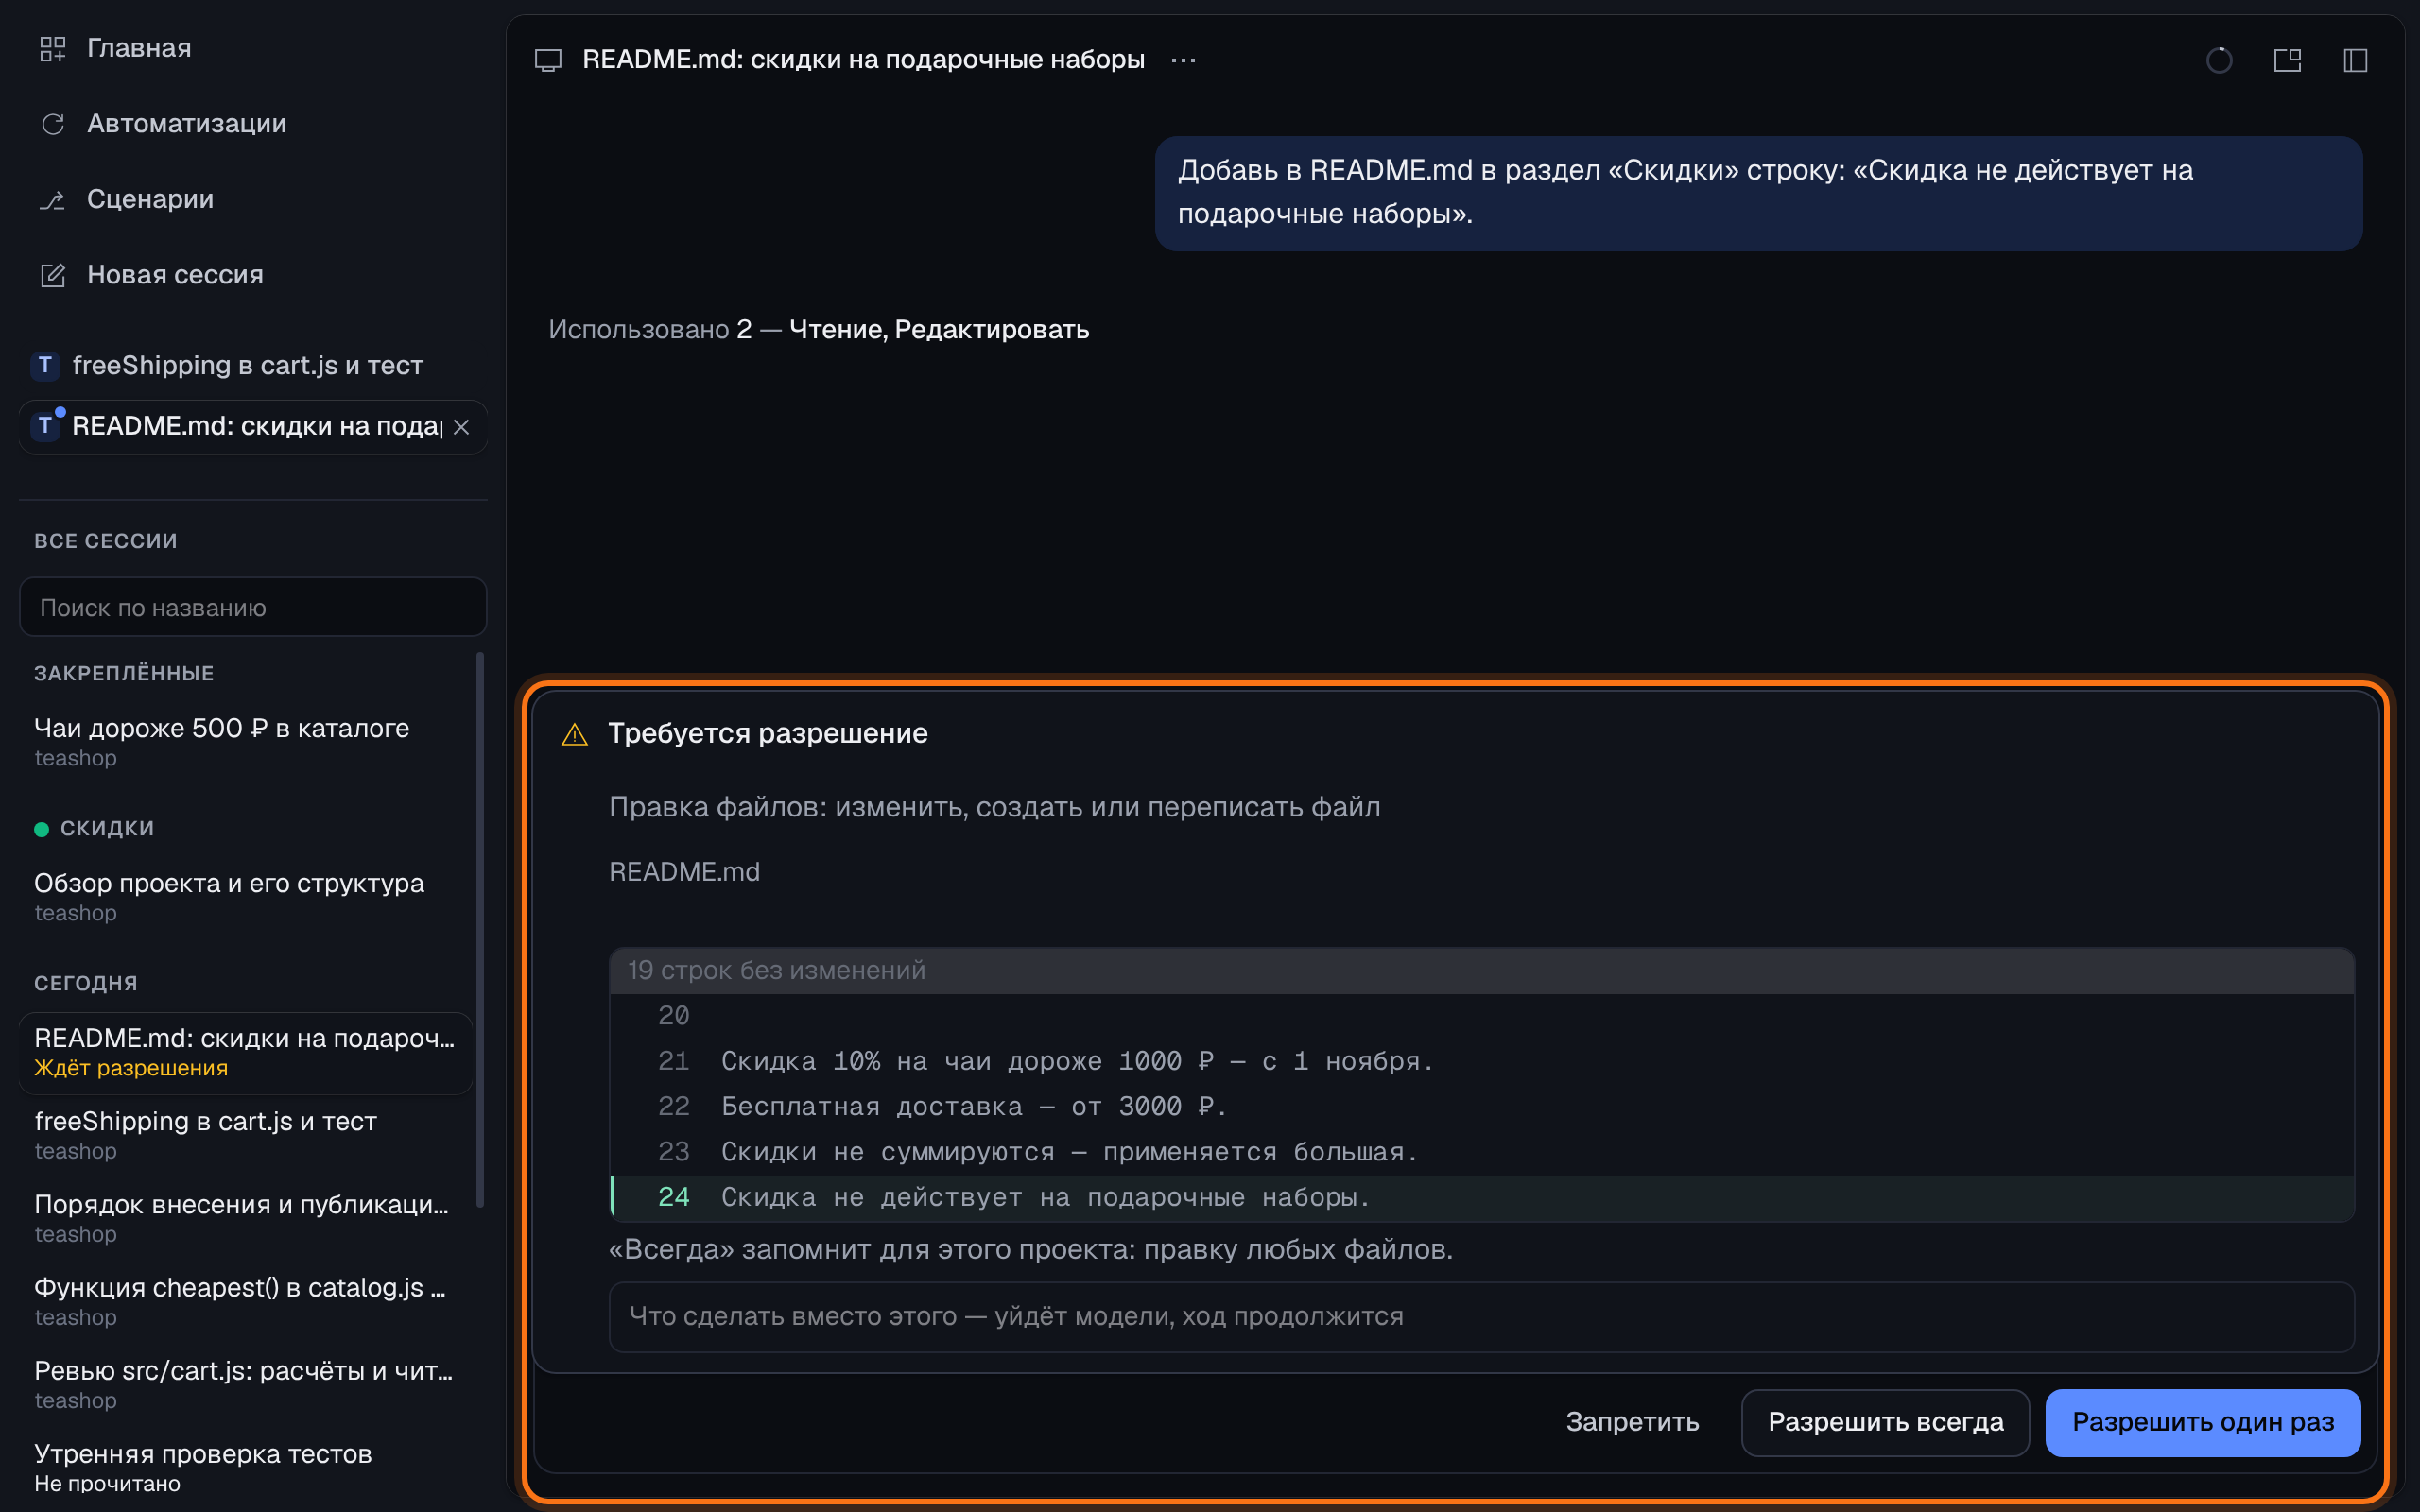Open freeShipping в cart.js session in list
2420x1512 pixels.
(x=245, y=1135)
